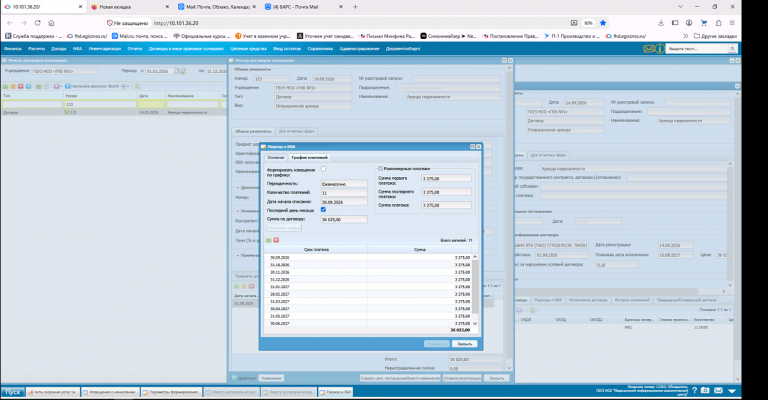Click the Сумма по договору field

click(x=344, y=219)
